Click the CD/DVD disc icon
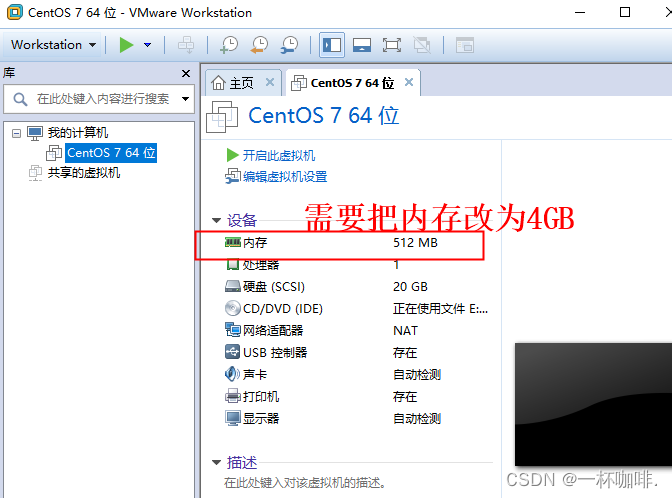672x498 pixels. click(232, 308)
